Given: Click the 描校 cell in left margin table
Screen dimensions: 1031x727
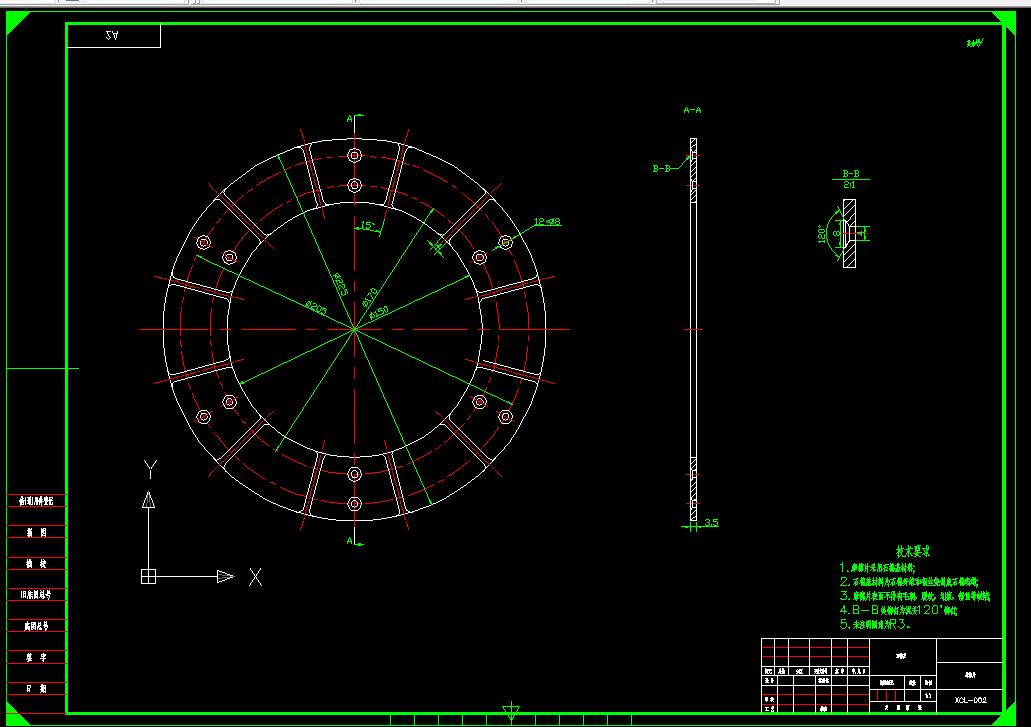Looking at the screenshot, I should (37, 563).
